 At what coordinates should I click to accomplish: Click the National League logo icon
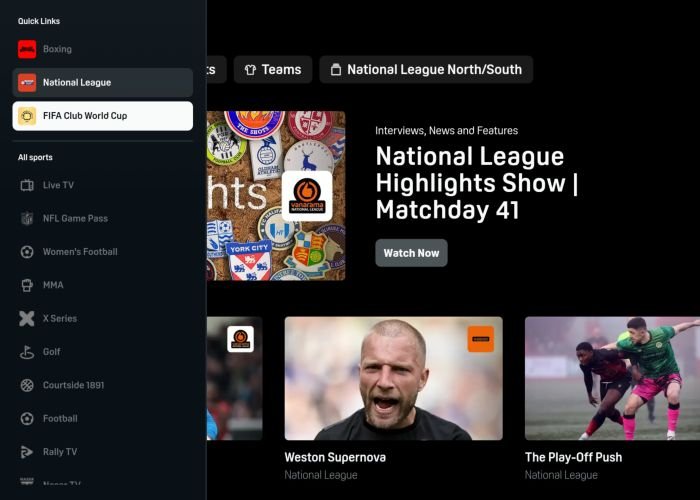27,82
